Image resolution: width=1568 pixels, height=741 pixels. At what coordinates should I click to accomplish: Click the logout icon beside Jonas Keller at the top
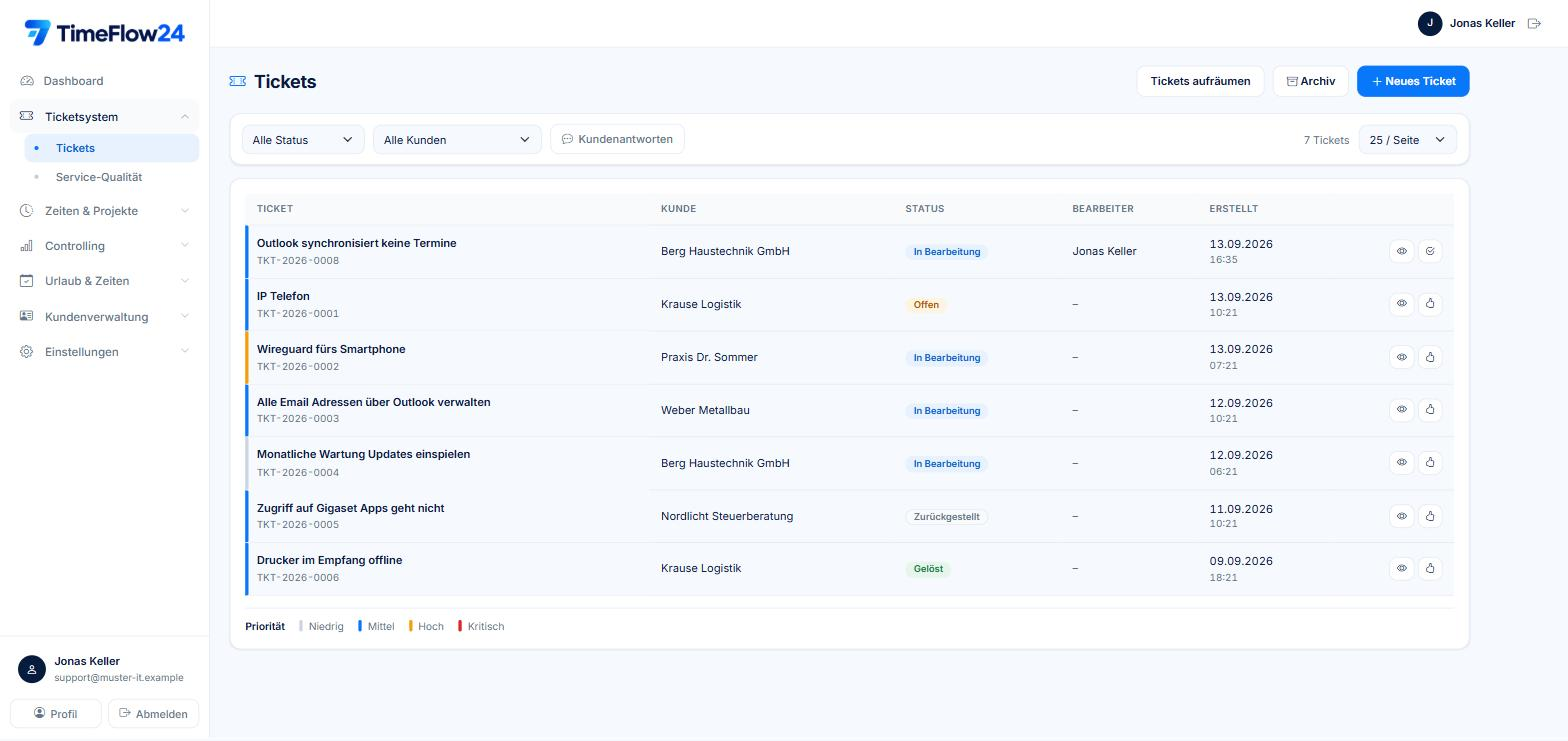coord(1534,23)
